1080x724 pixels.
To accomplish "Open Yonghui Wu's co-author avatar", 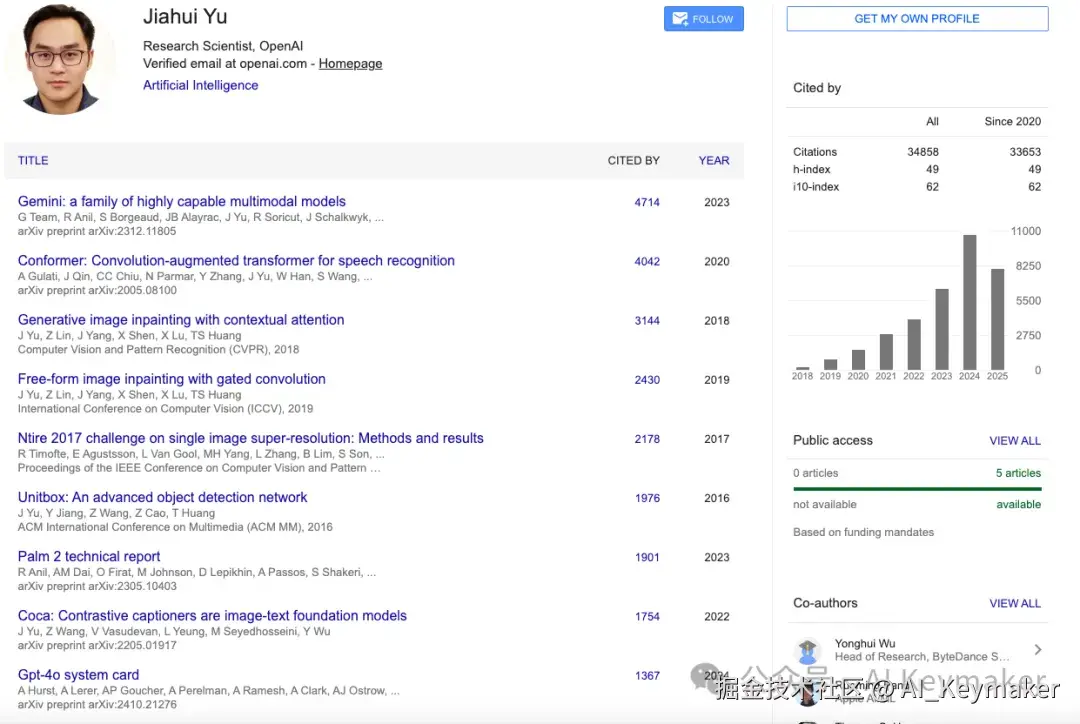I will [807, 651].
